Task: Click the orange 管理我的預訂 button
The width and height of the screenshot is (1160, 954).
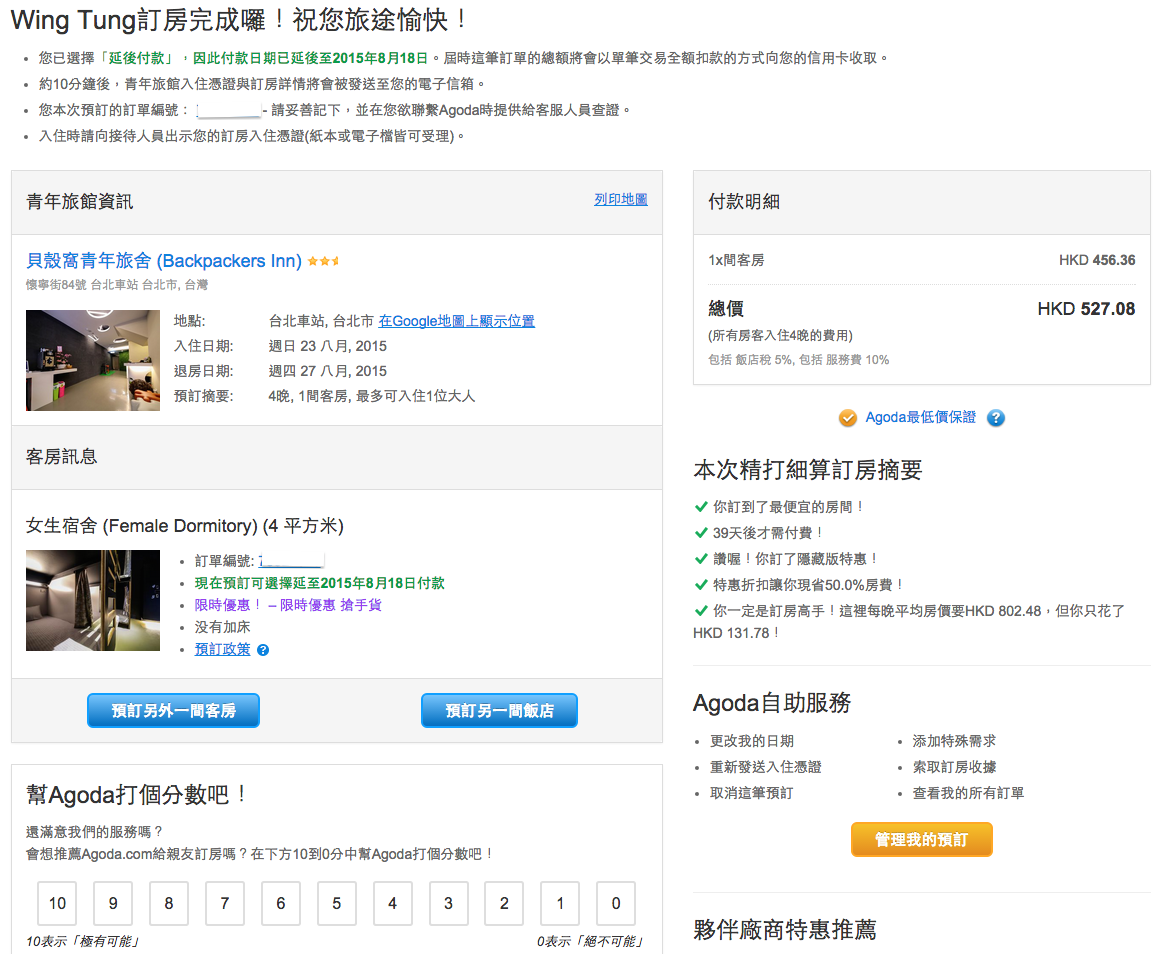Action: pos(921,839)
